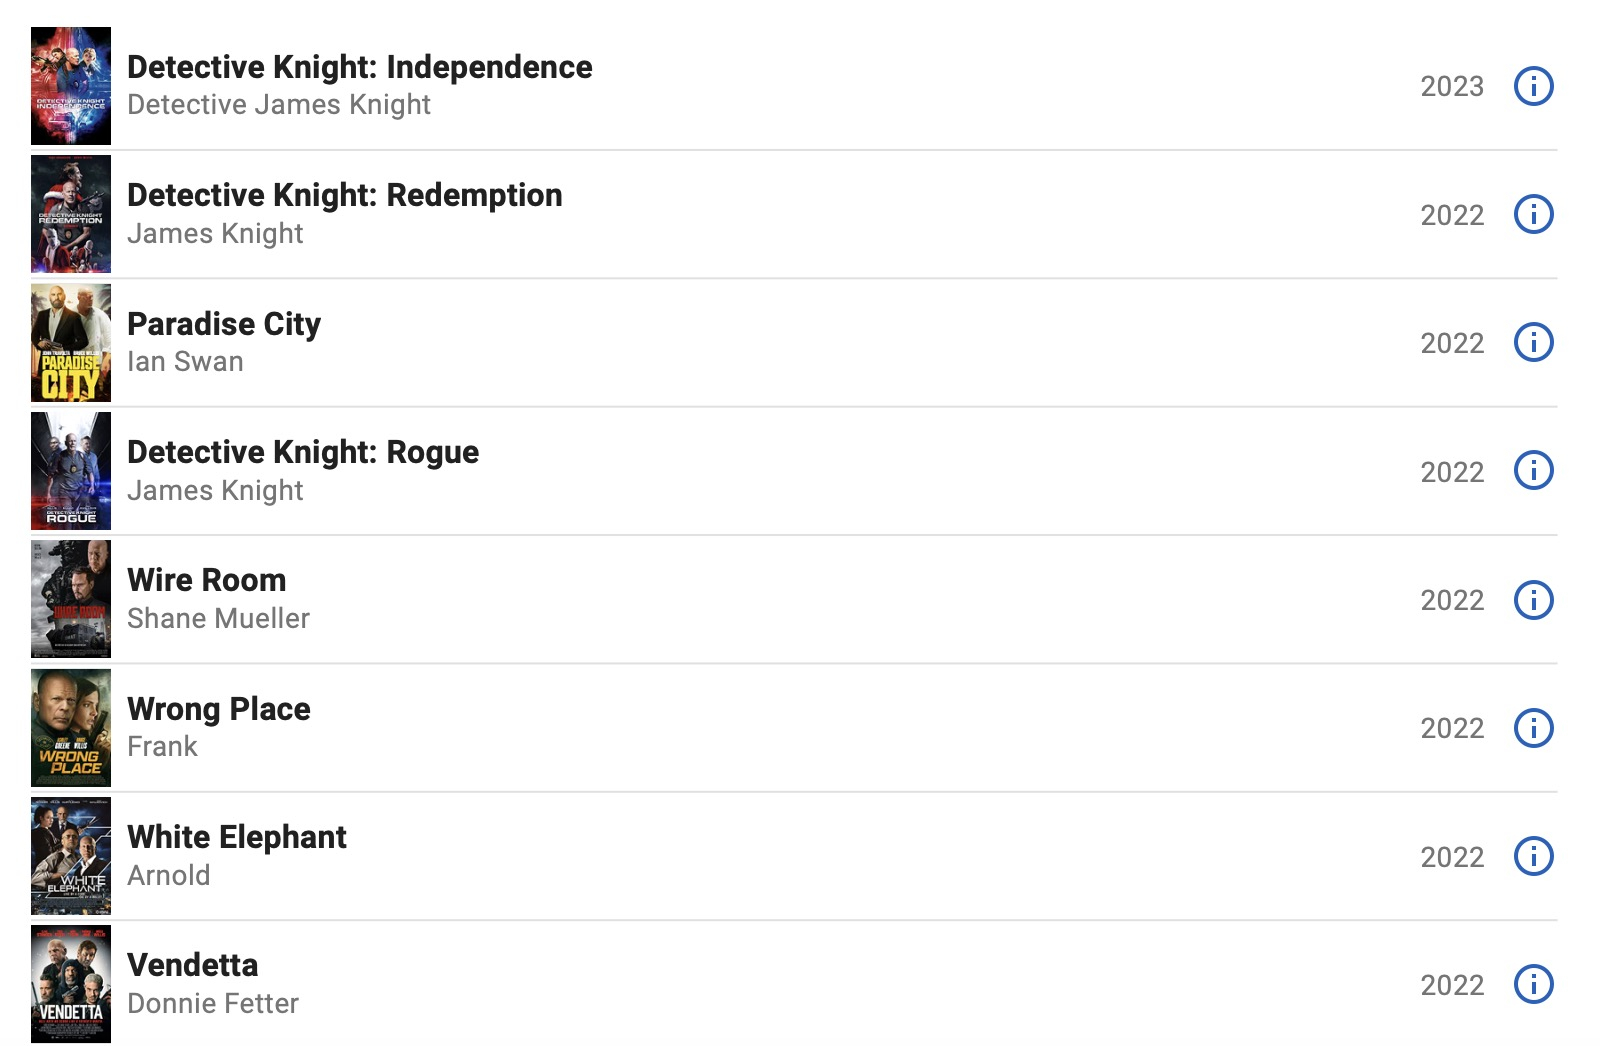The height and width of the screenshot is (1046, 1600).
Task: View info for Vendetta
Action: pyautogui.click(x=1533, y=984)
